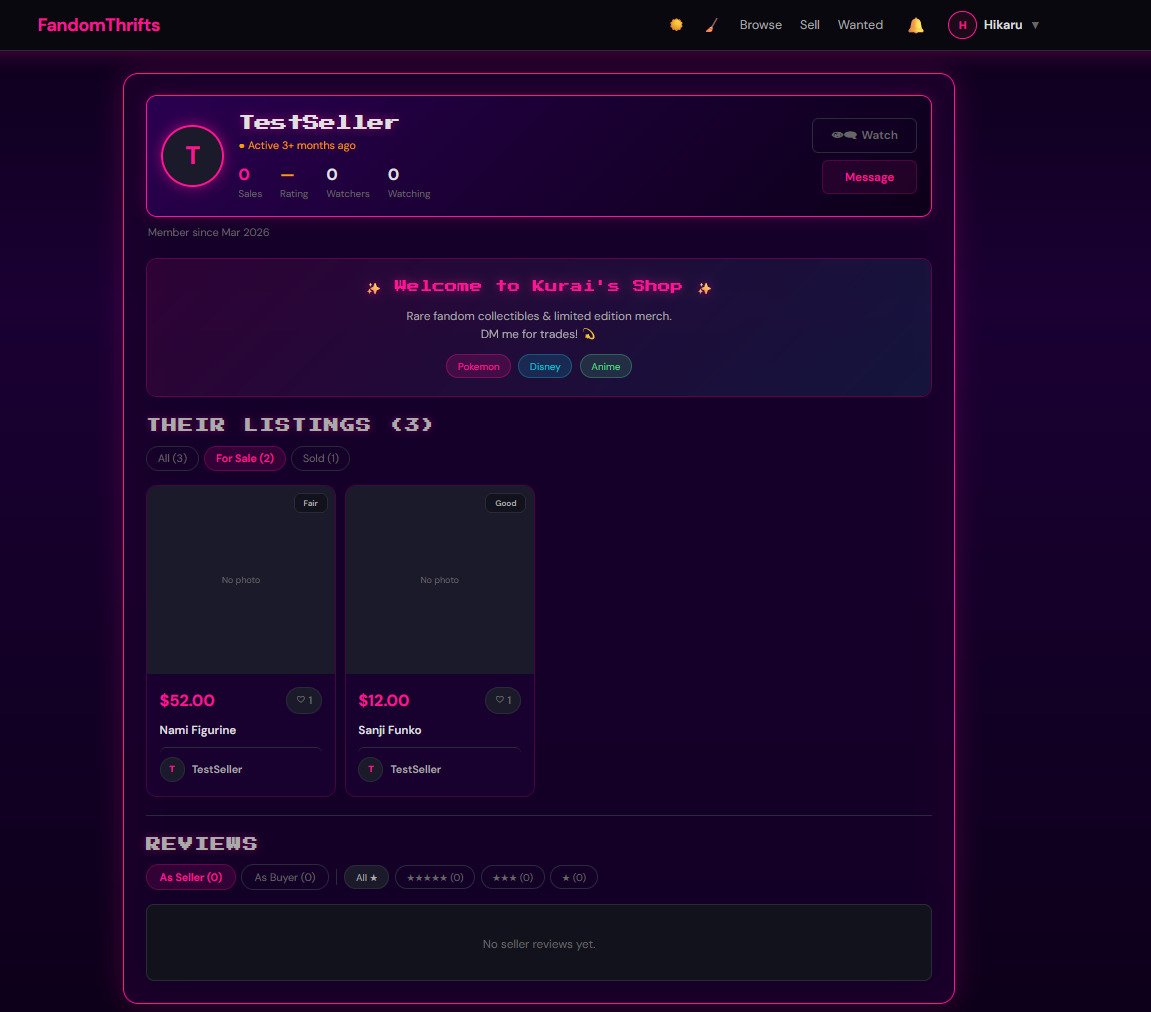The width and height of the screenshot is (1151, 1012).
Task: Click the Watchers count stat
Action: 347,182
